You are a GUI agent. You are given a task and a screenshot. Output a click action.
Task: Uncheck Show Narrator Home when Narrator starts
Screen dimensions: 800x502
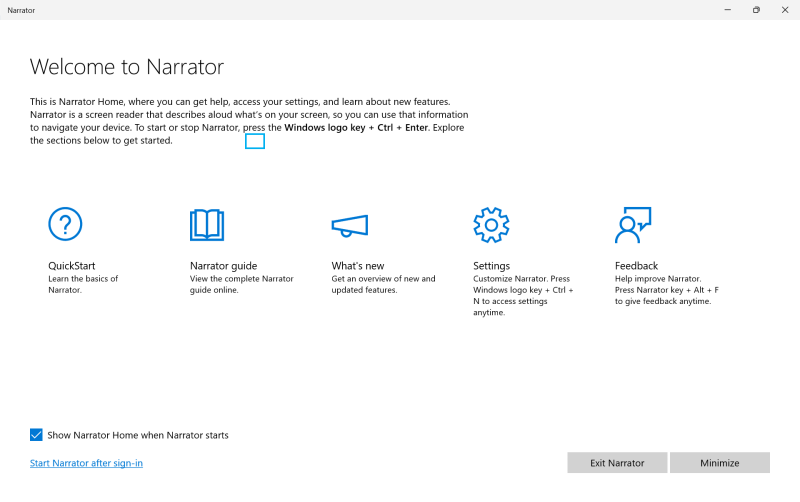tap(37, 435)
